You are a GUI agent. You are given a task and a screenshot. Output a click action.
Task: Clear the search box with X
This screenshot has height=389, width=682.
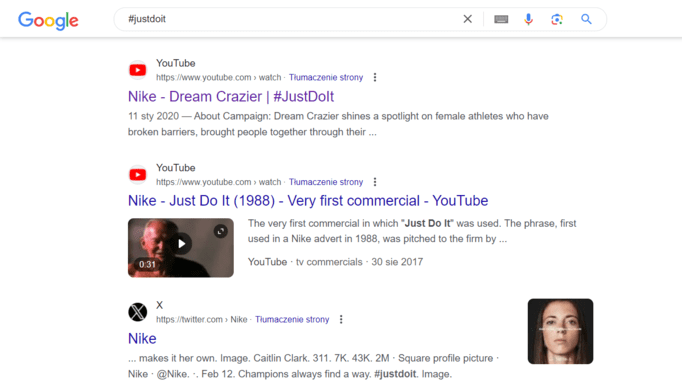(468, 19)
